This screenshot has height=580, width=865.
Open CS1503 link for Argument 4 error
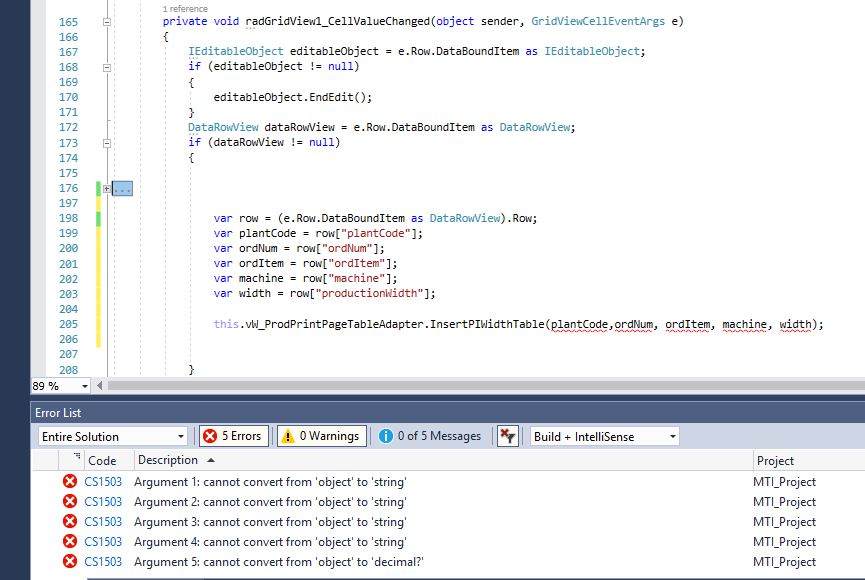coord(103,542)
